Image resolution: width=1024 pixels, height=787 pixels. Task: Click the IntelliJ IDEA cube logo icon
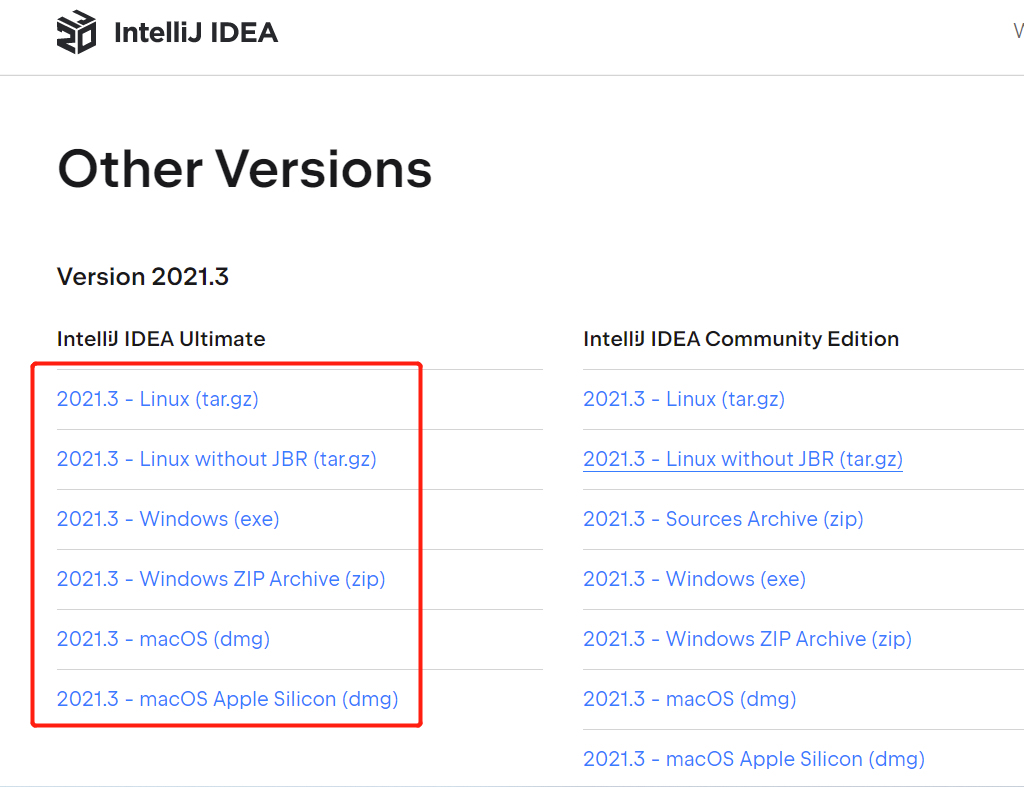tap(76, 32)
